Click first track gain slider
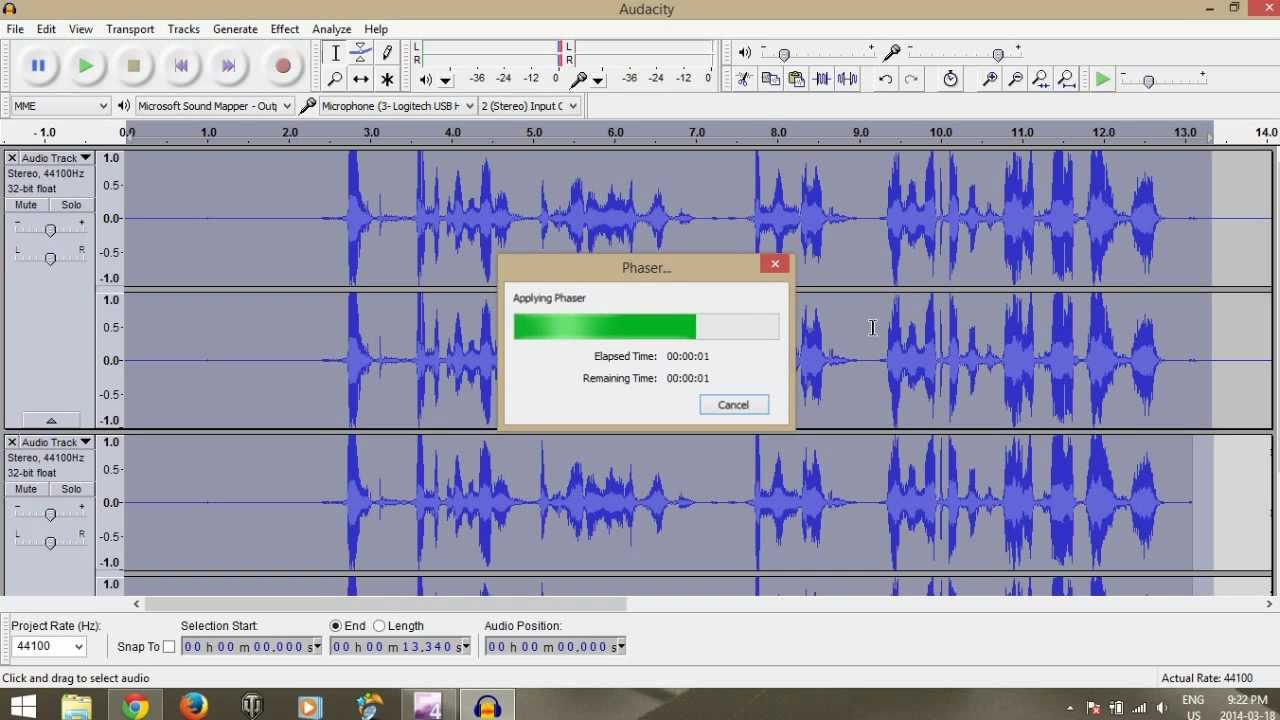Viewport: 1280px width, 720px height. click(x=50, y=230)
